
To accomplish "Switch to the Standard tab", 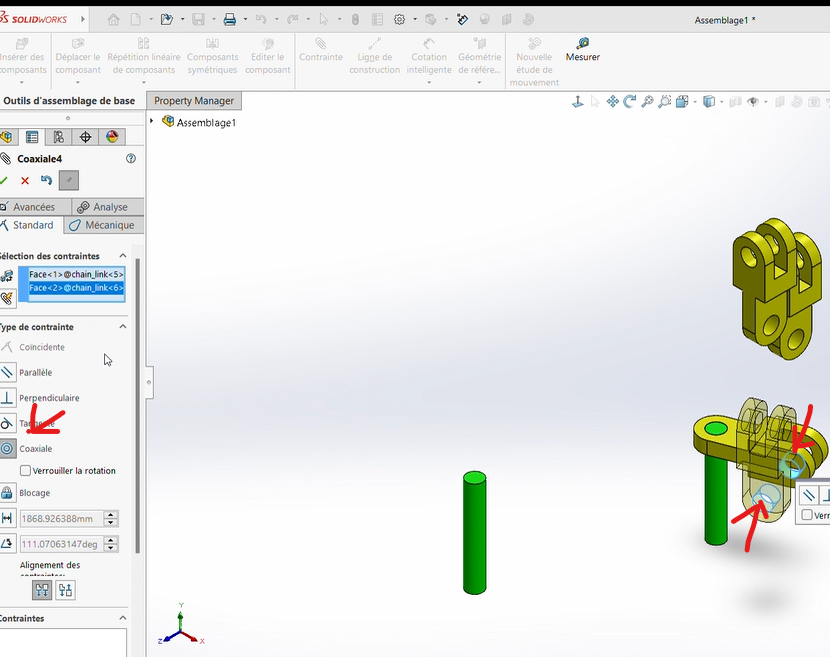I will [x=31, y=225].
